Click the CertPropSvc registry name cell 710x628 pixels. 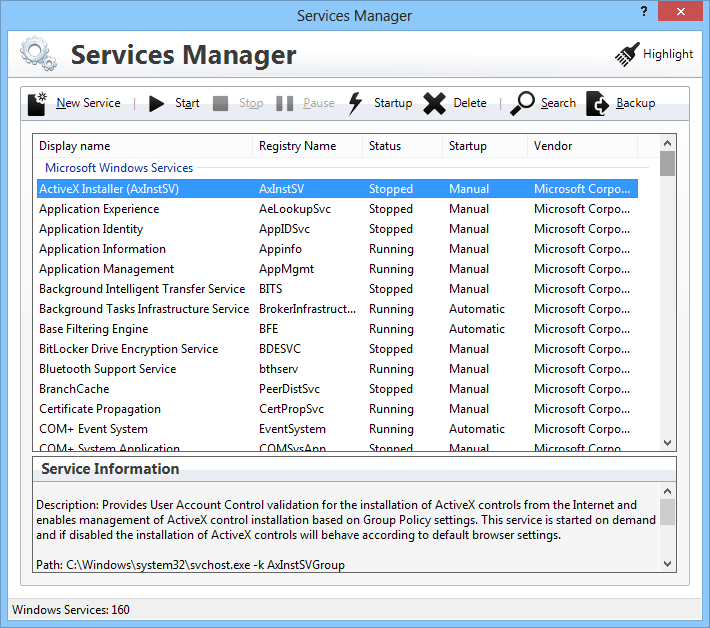point(291,409)
